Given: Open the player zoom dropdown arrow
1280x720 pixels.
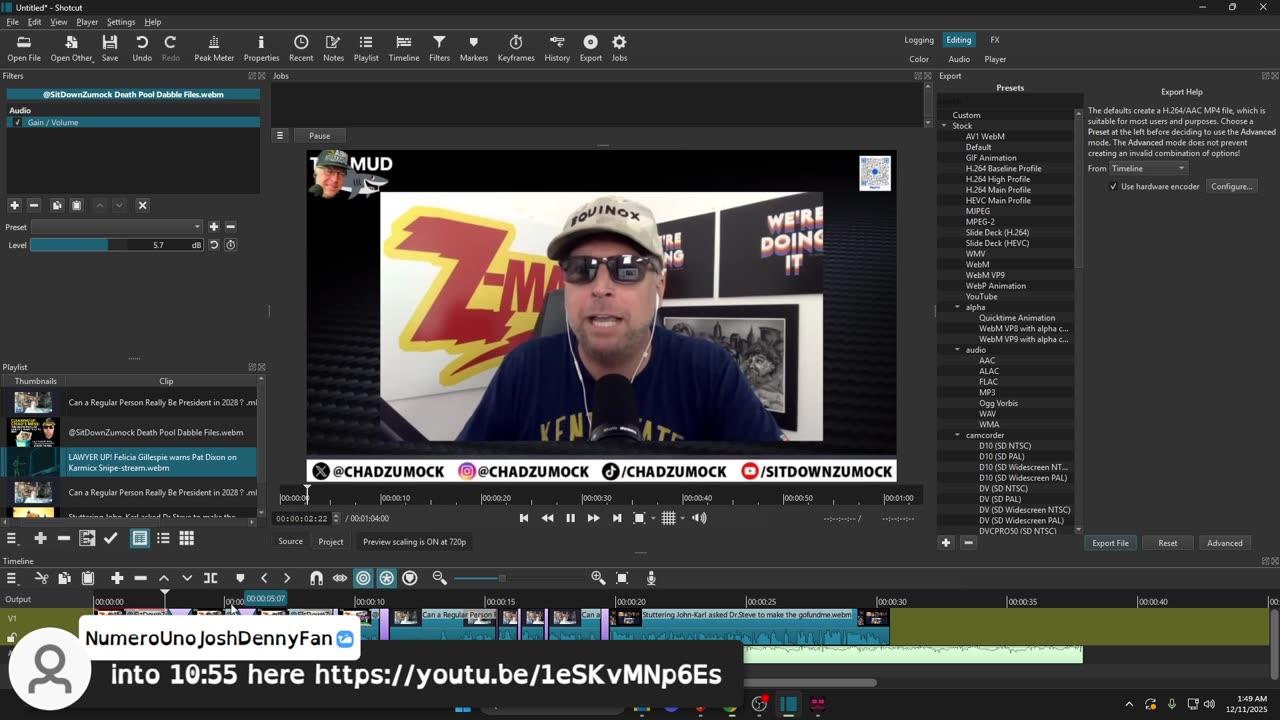Looking at the screenshot, I should 653,518.
